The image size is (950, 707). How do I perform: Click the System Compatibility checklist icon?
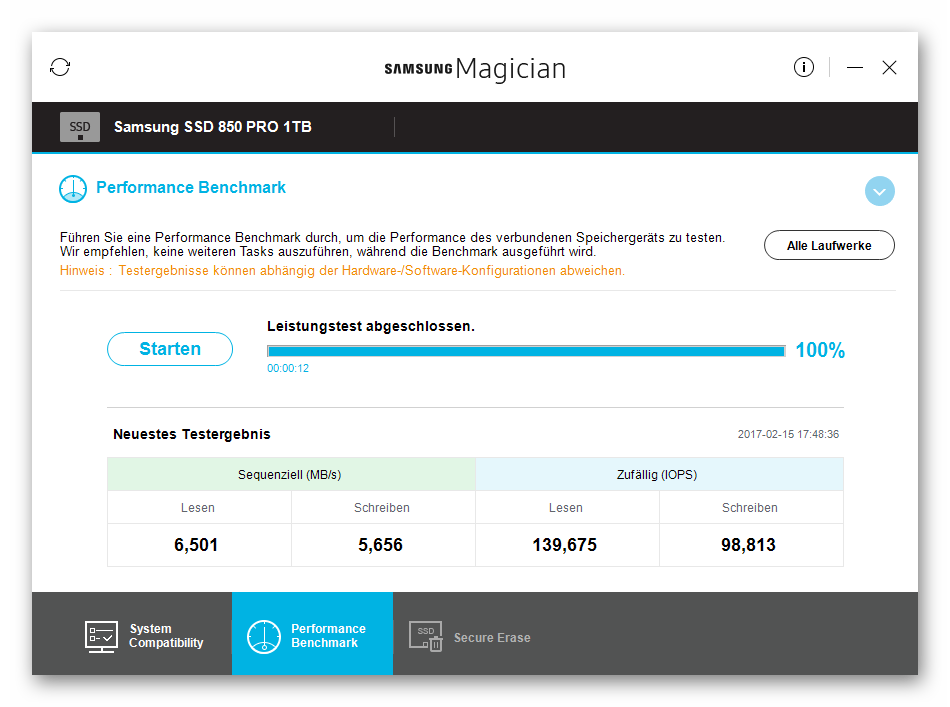[101, 636]
